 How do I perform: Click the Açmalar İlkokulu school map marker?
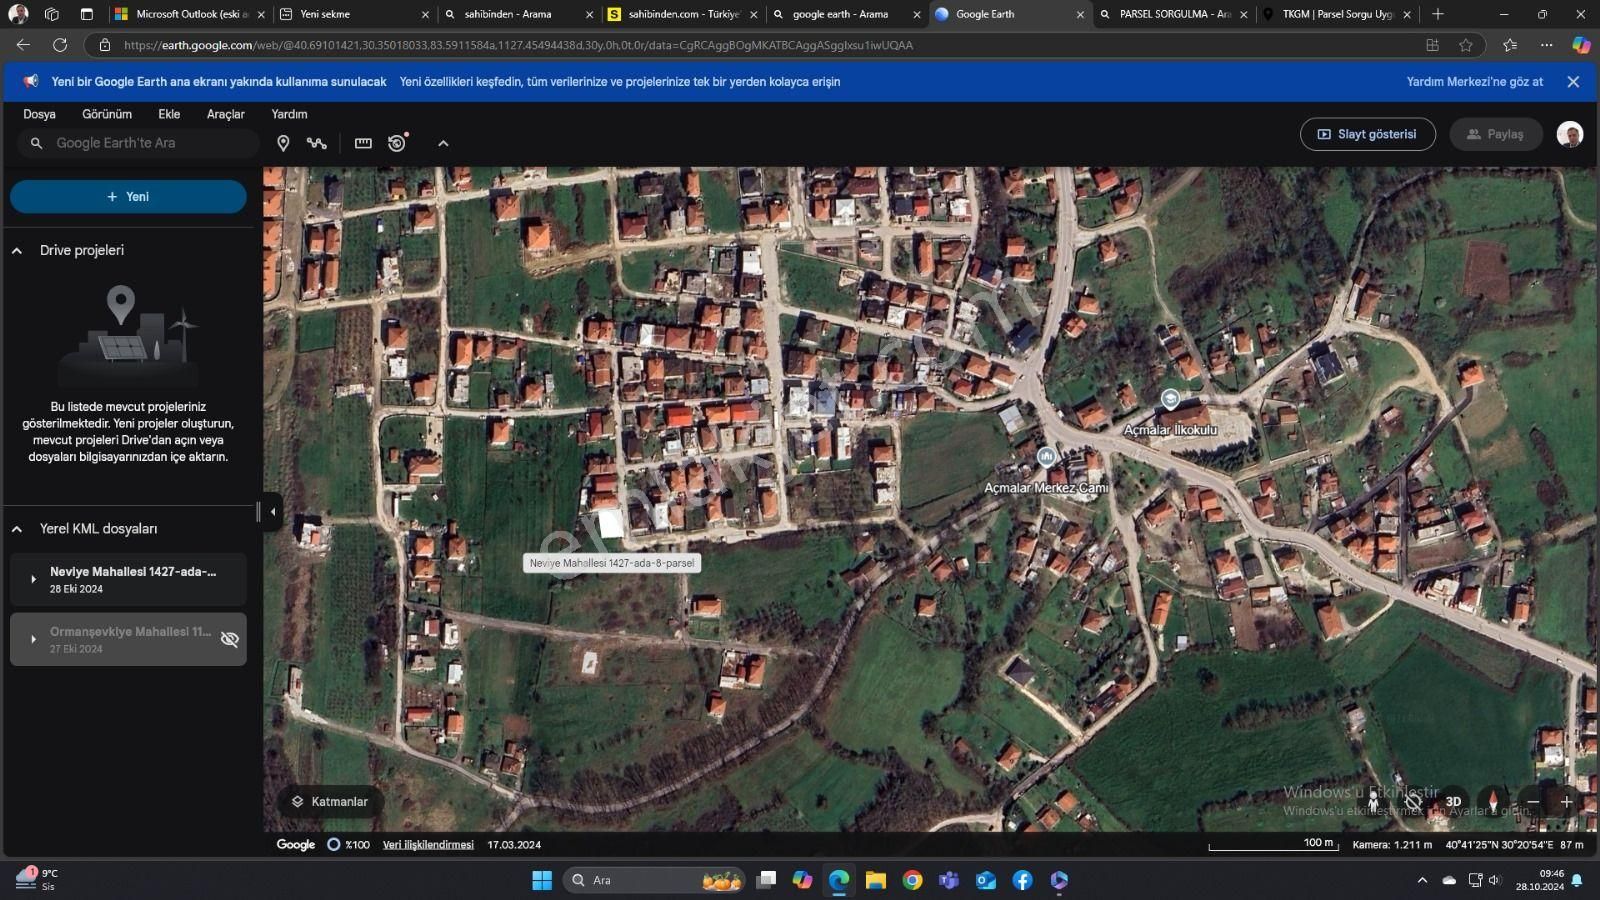pos(1169,400)
